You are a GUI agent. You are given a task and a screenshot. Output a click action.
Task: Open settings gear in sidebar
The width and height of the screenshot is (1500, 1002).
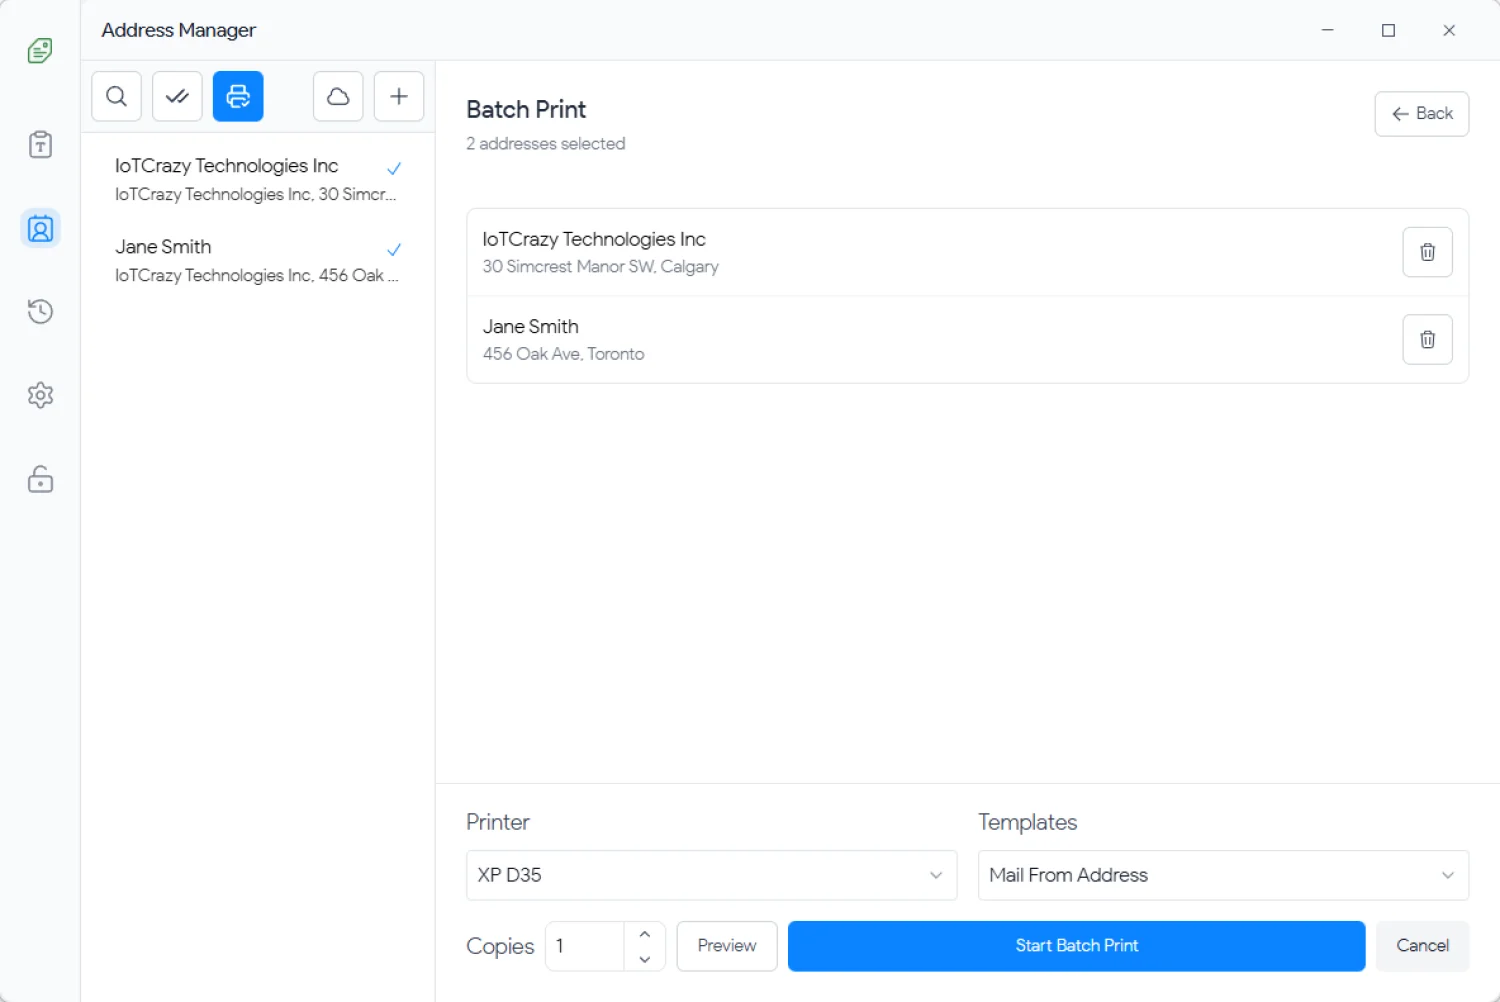40,395
